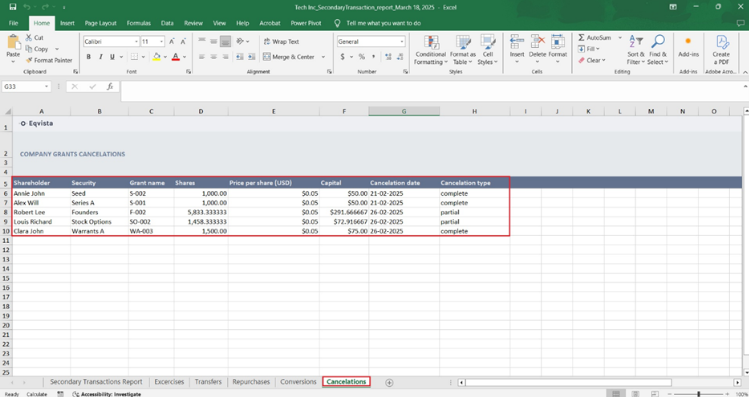
Task: Apply fill color bucket
Action: (157, 57)
